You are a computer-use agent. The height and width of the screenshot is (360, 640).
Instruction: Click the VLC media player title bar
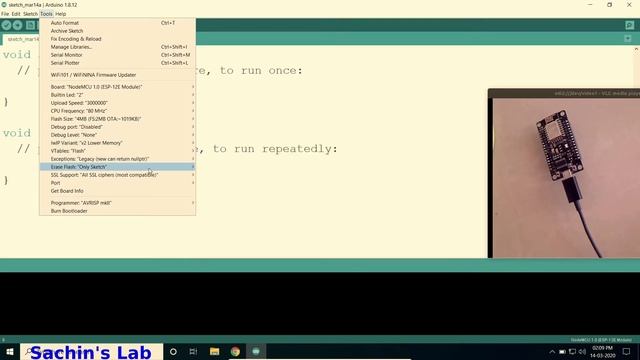point(564,93)
